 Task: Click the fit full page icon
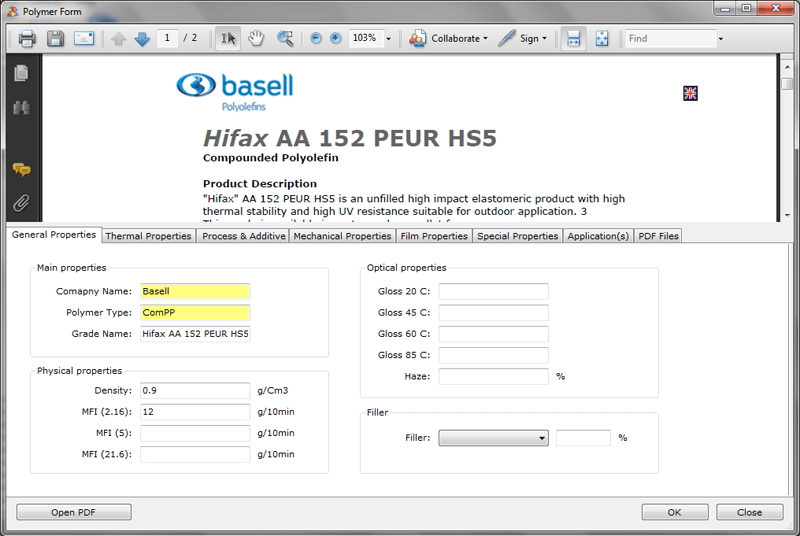602,39
